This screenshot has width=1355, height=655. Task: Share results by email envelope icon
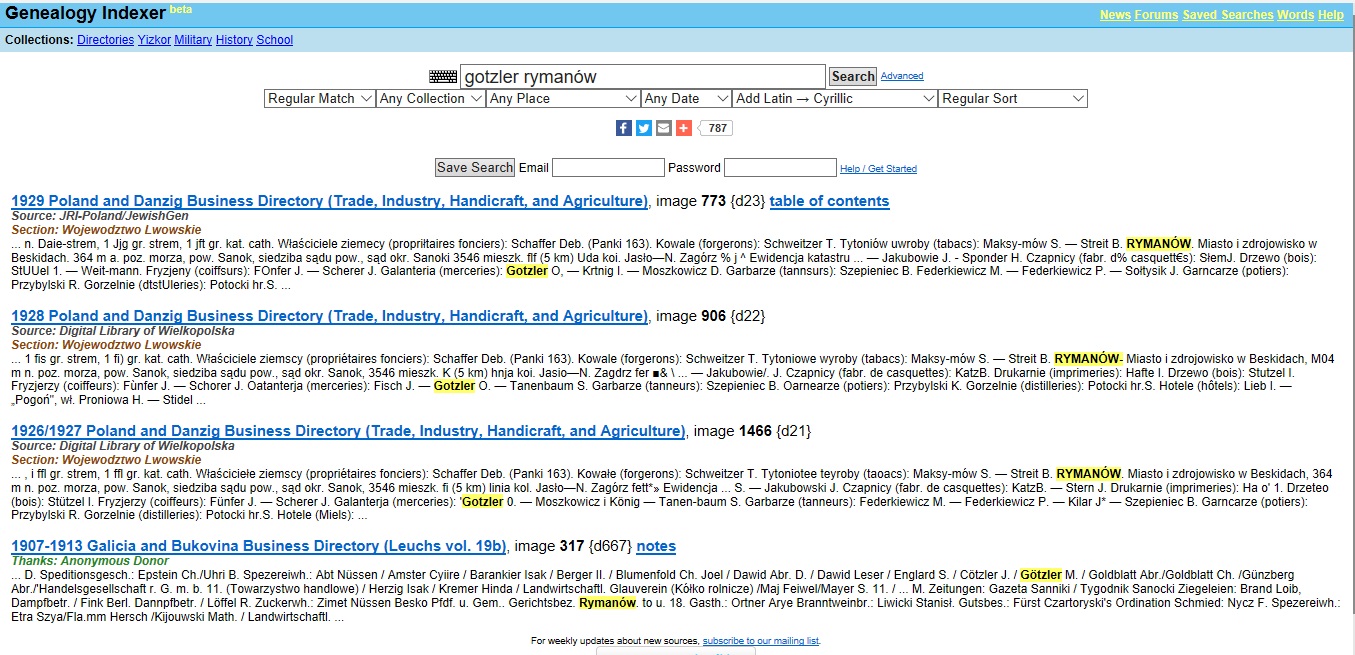tap(663, 128)
